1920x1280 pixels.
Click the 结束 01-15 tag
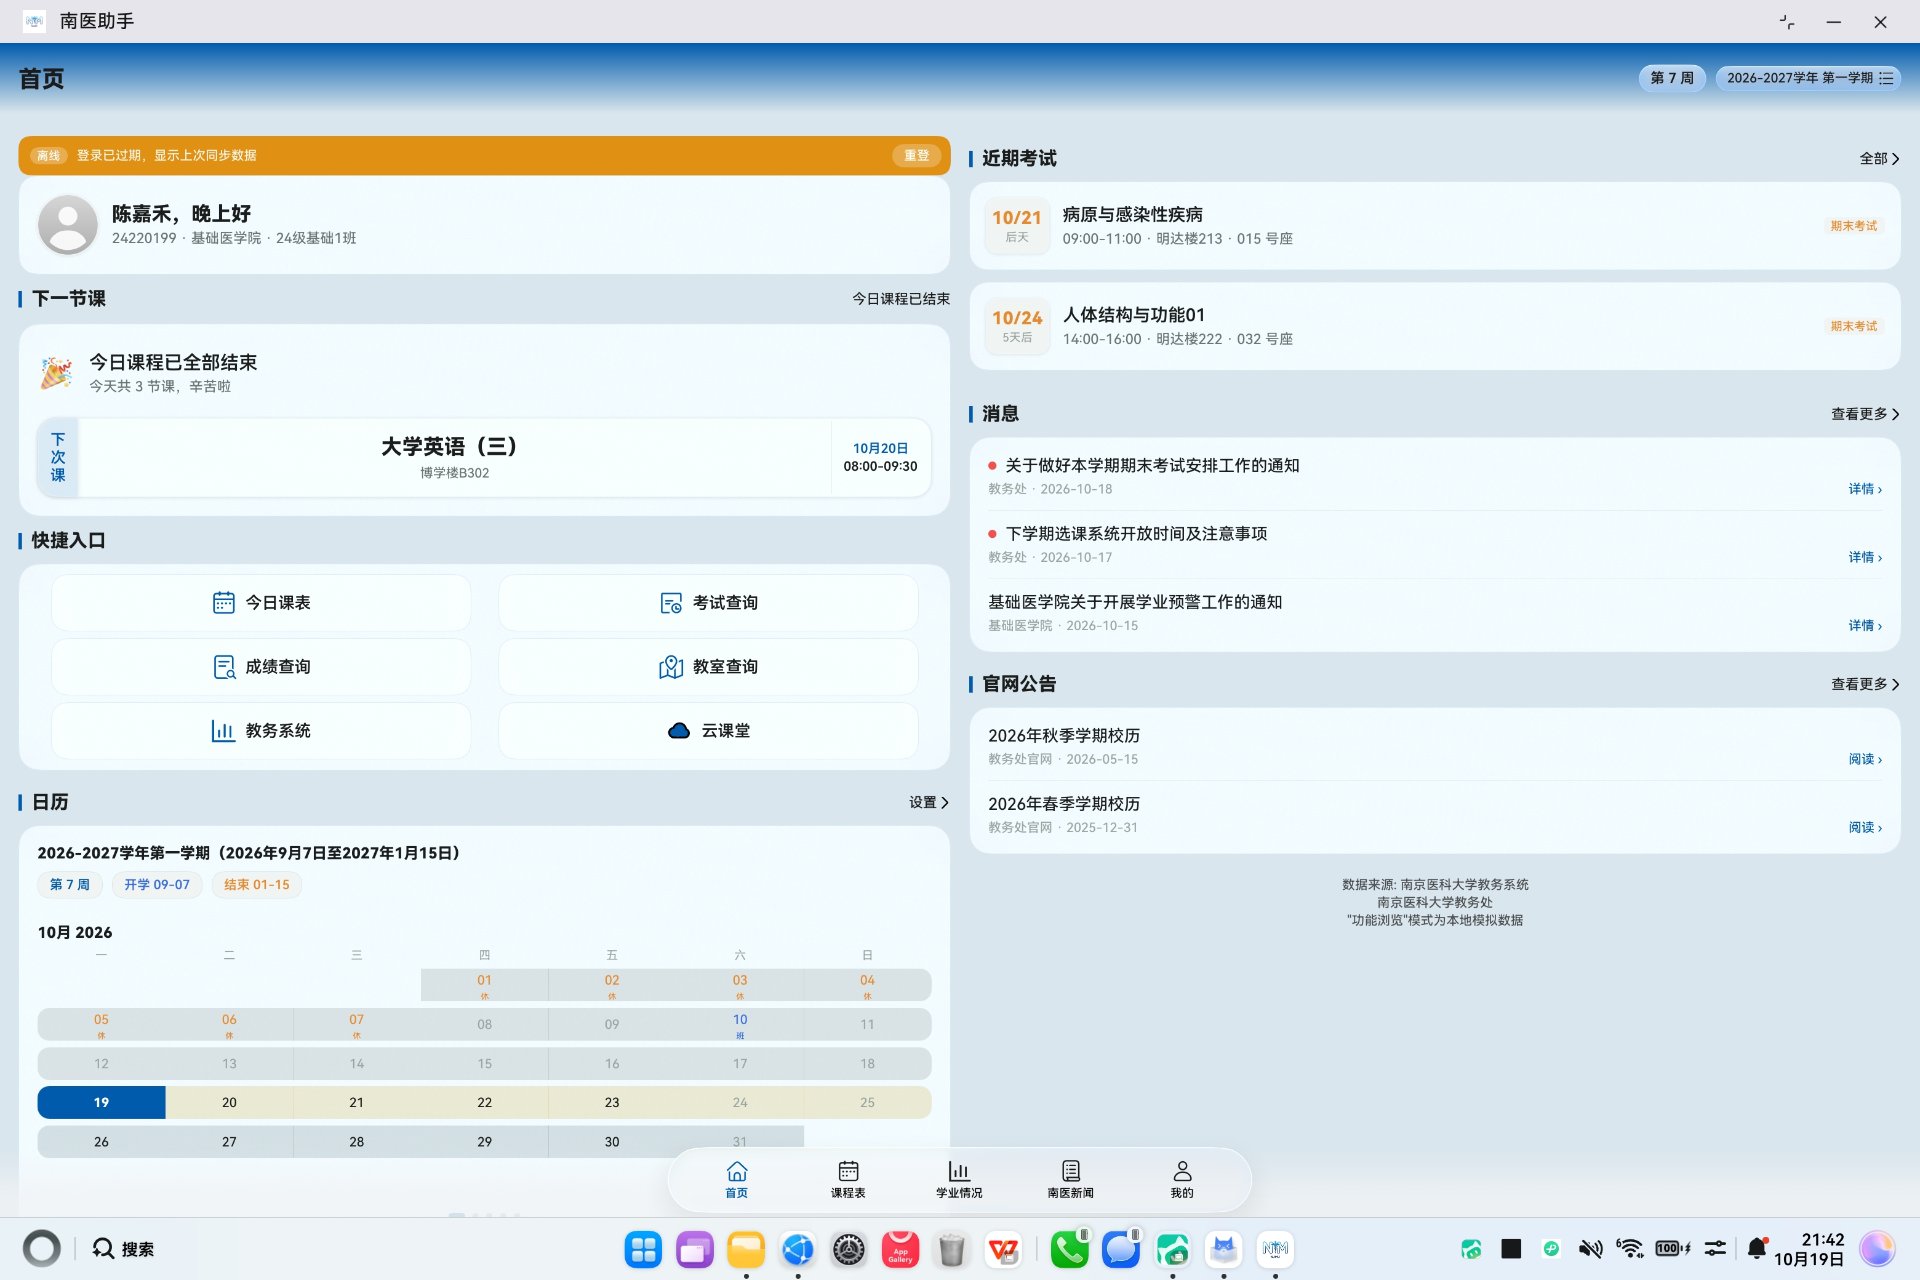pyautogui.click(x=256, y=885)
